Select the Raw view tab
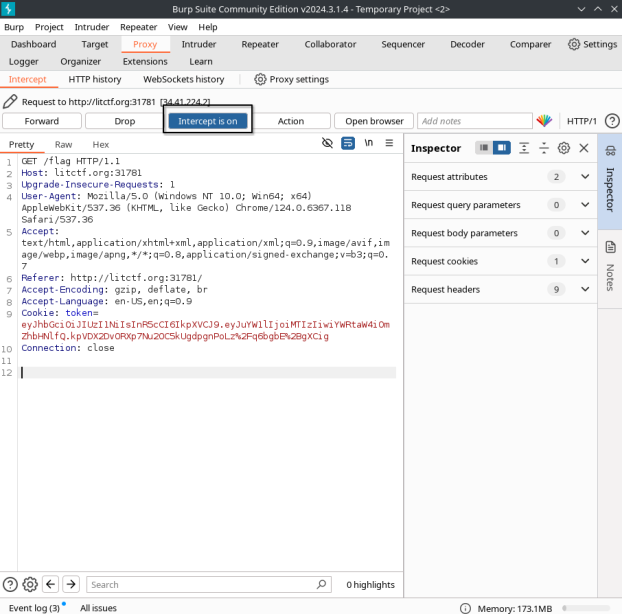 (63, 144)
